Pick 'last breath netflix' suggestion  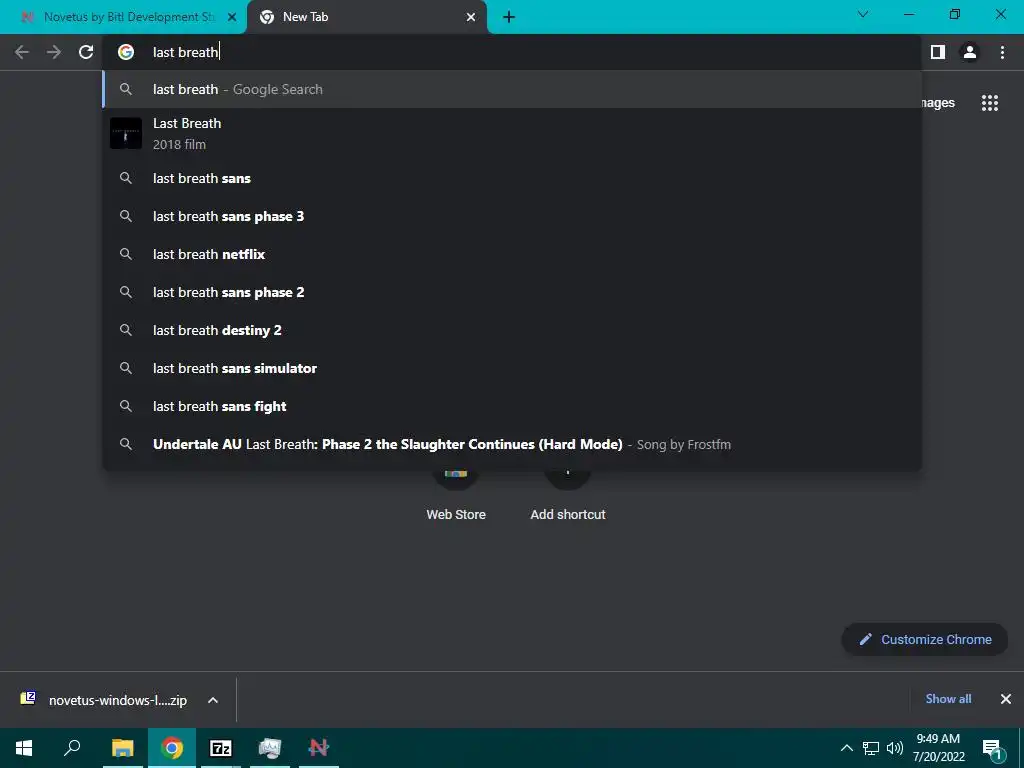coord(512,254)
